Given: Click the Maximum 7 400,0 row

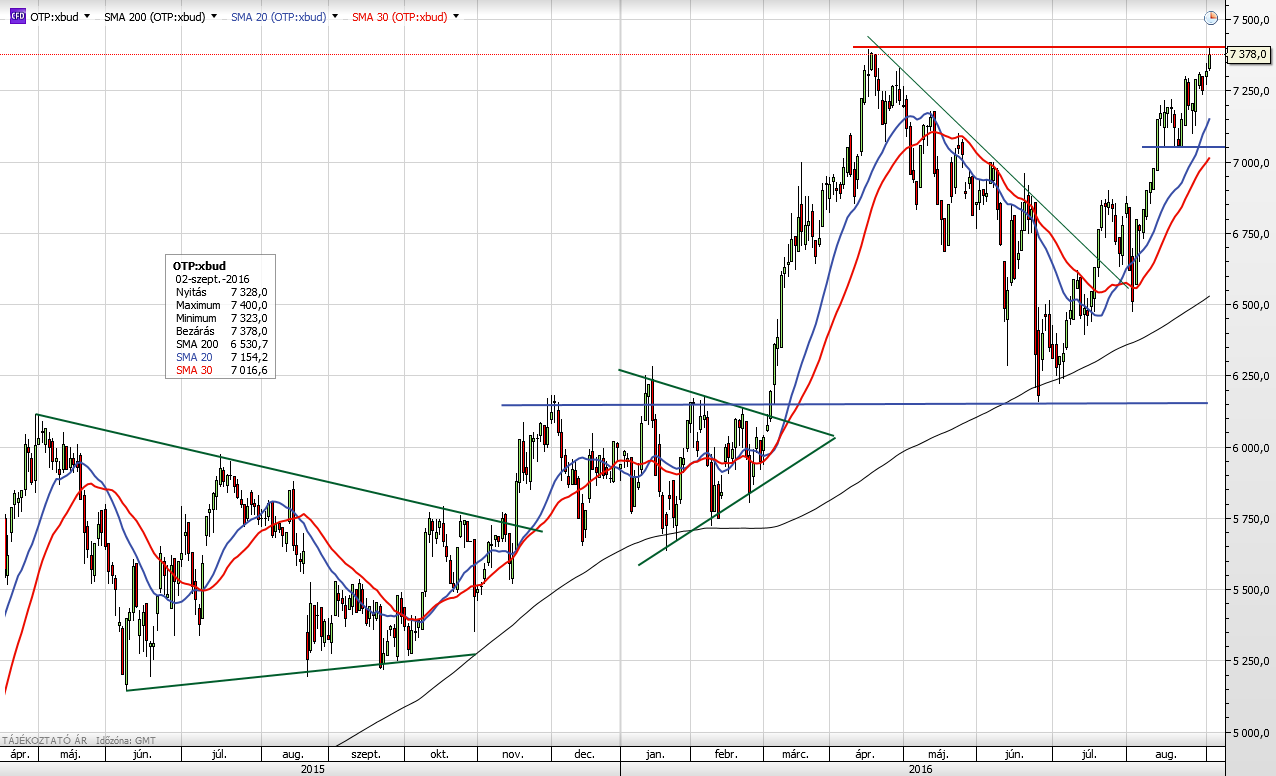Looking at the screenshot, I should 221,305.
